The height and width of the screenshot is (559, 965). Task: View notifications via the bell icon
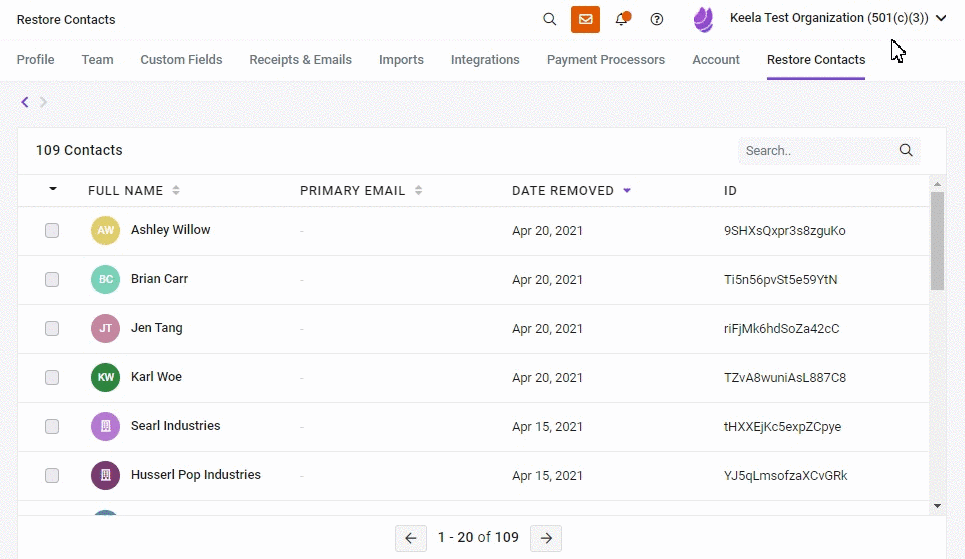click(x=622, y=19)
